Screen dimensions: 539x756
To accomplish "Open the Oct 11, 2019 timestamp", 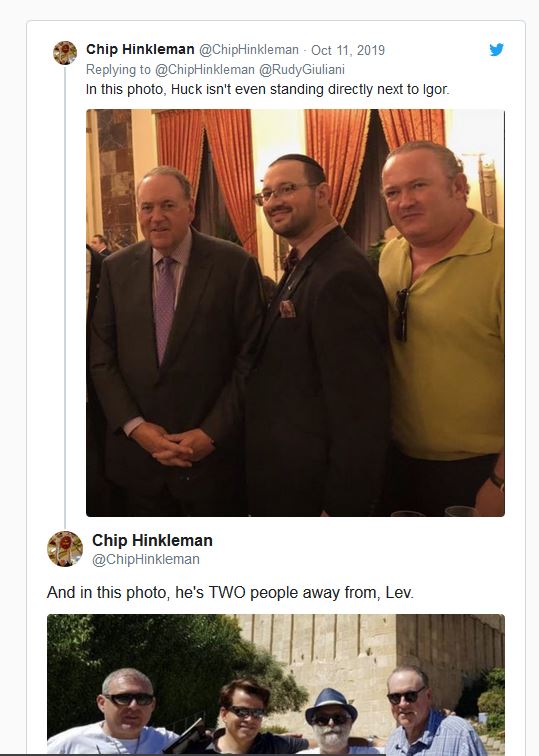I will pyautogui.click(x=348, y=50).
